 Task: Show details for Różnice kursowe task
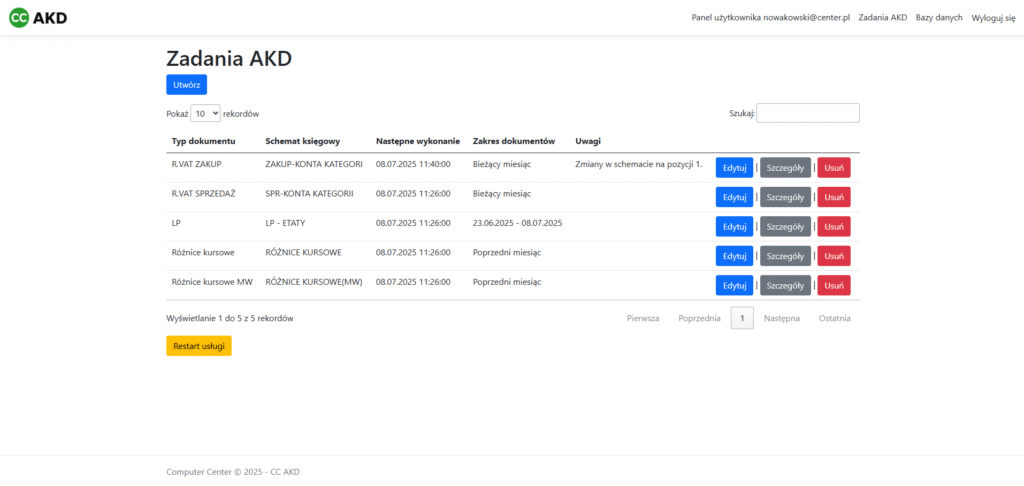(x=785, y=256)
